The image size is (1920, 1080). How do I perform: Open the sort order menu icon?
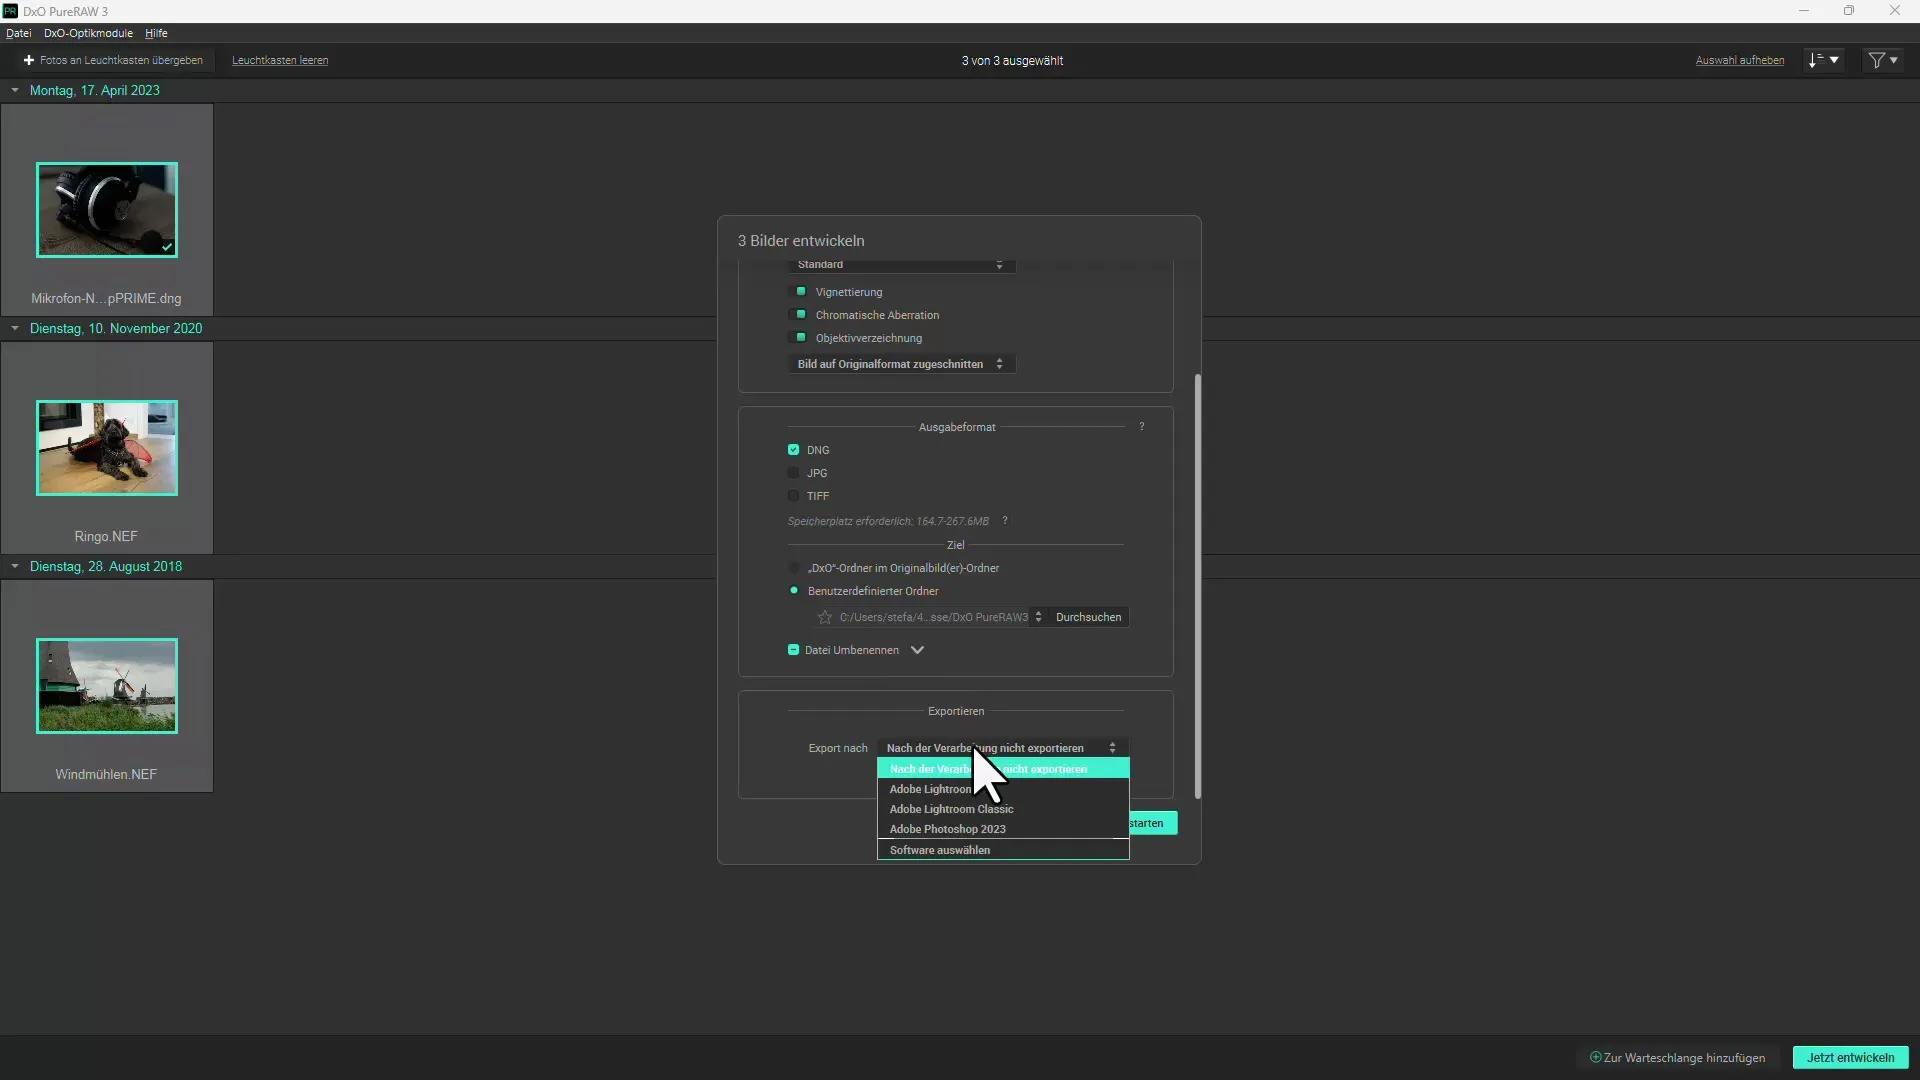pyautogui.click(x=1823, y=61)
